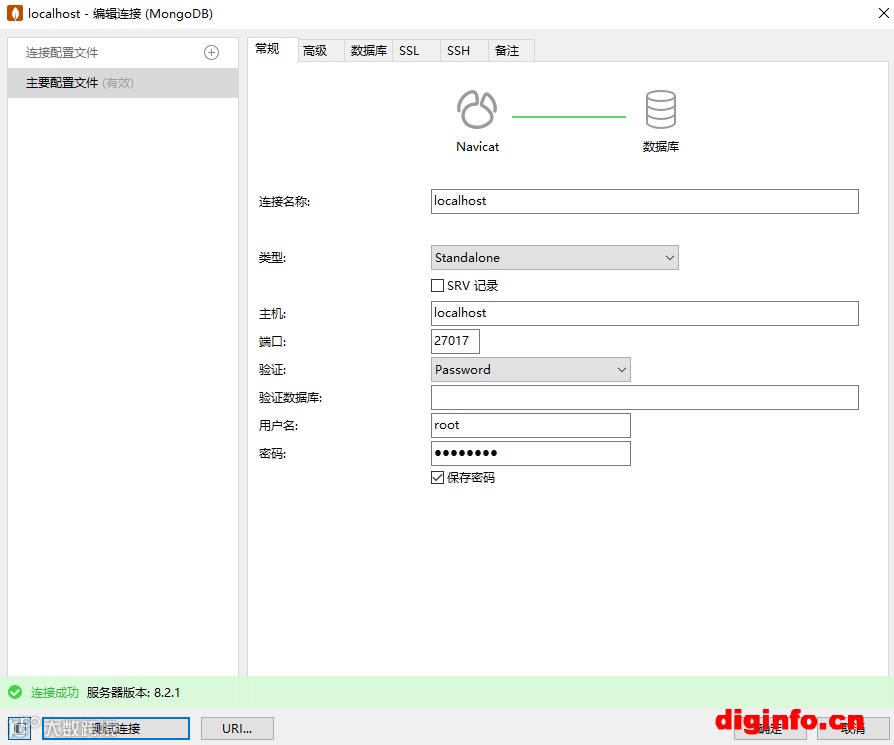Click the 连接成功 status message
Viewport: 894px width, 745px height.
pos(55,693)
